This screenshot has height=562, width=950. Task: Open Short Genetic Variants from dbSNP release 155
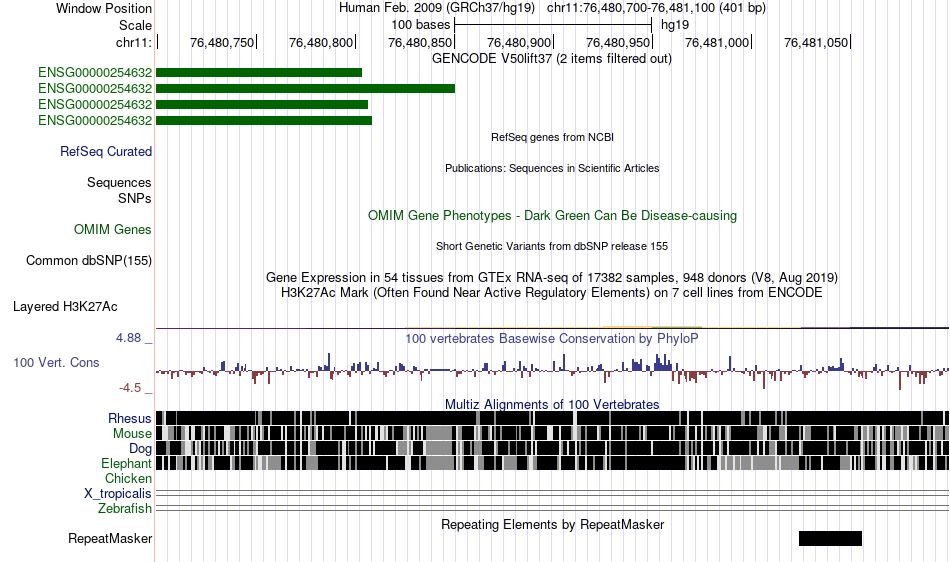point(552,246)
